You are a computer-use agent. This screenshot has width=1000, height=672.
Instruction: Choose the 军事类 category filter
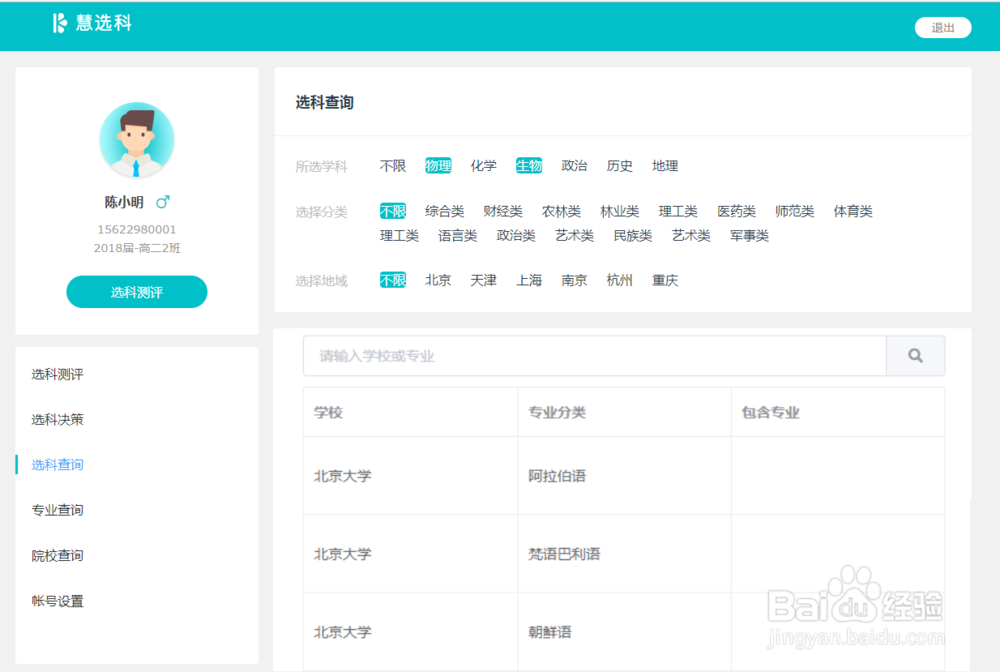748,236
